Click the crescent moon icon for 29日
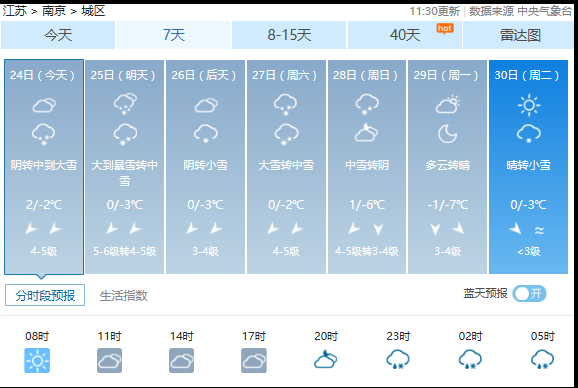The image size is (578, 388). [448, 133]
